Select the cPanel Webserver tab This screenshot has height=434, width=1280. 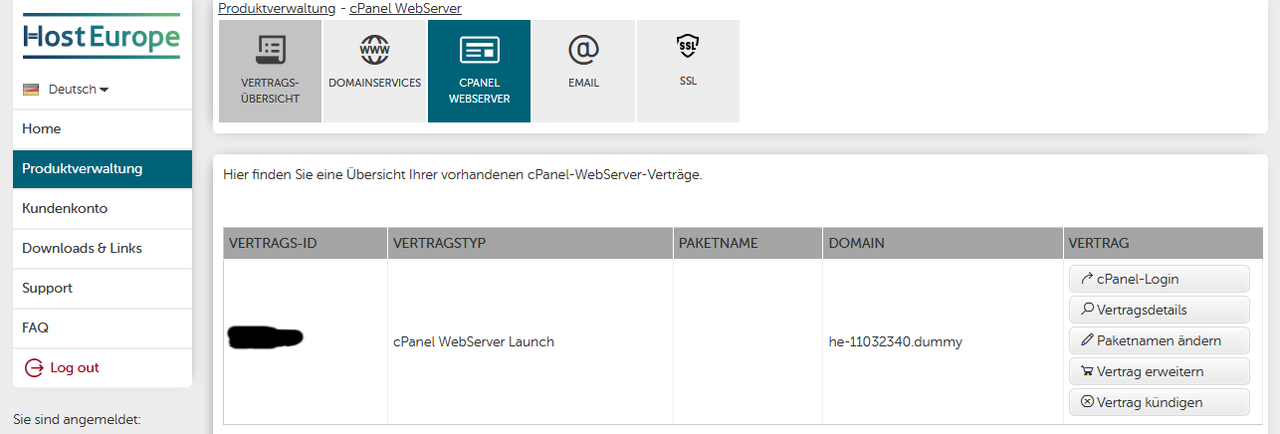tap(479, 71)
